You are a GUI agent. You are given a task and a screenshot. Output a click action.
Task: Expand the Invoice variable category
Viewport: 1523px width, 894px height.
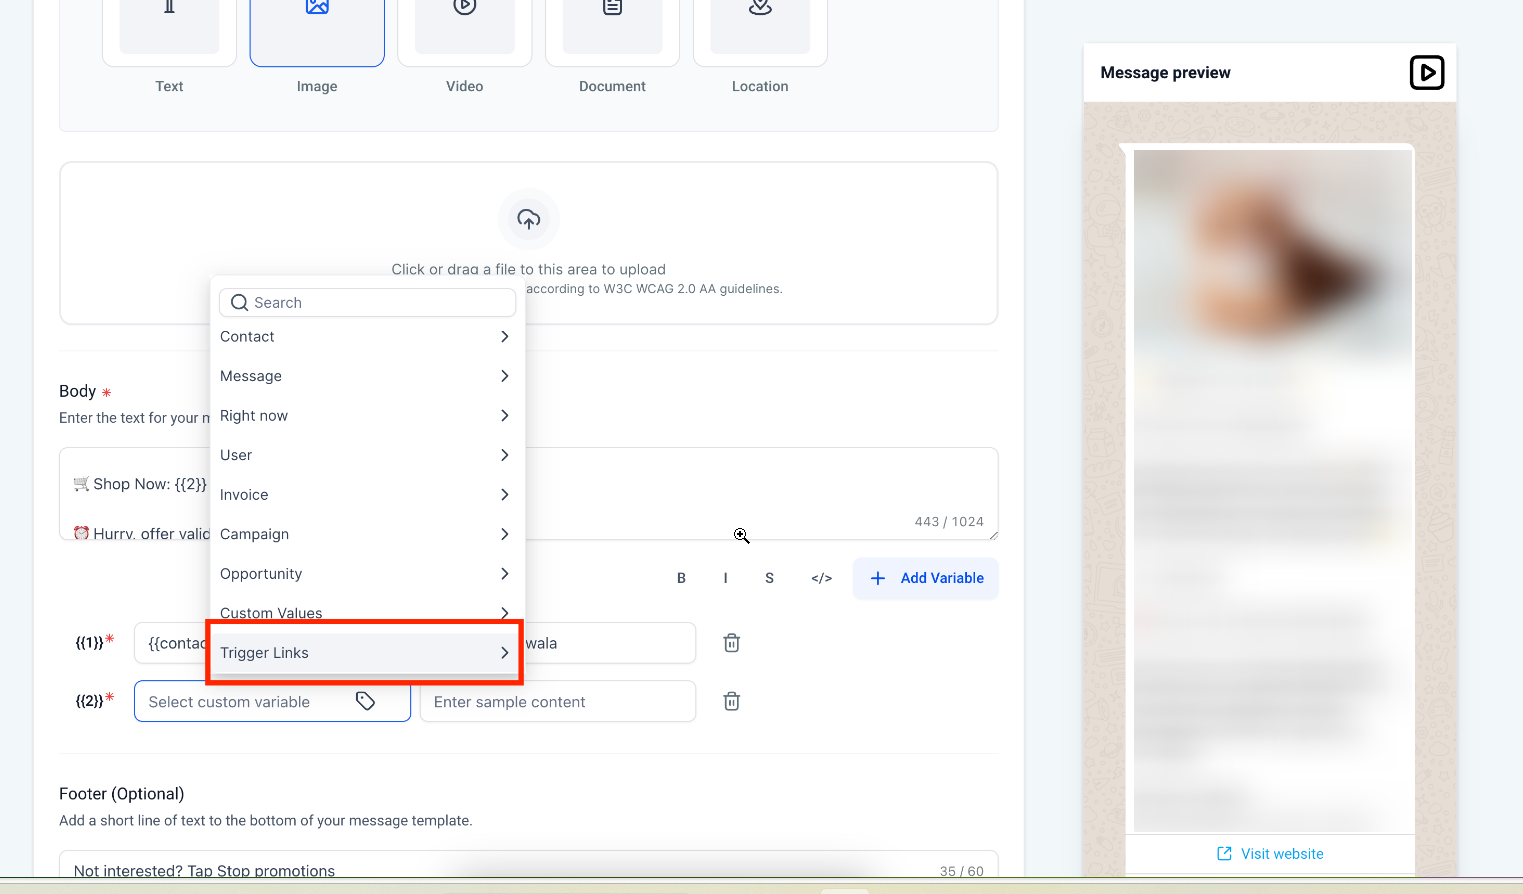(x=365, y=495)
